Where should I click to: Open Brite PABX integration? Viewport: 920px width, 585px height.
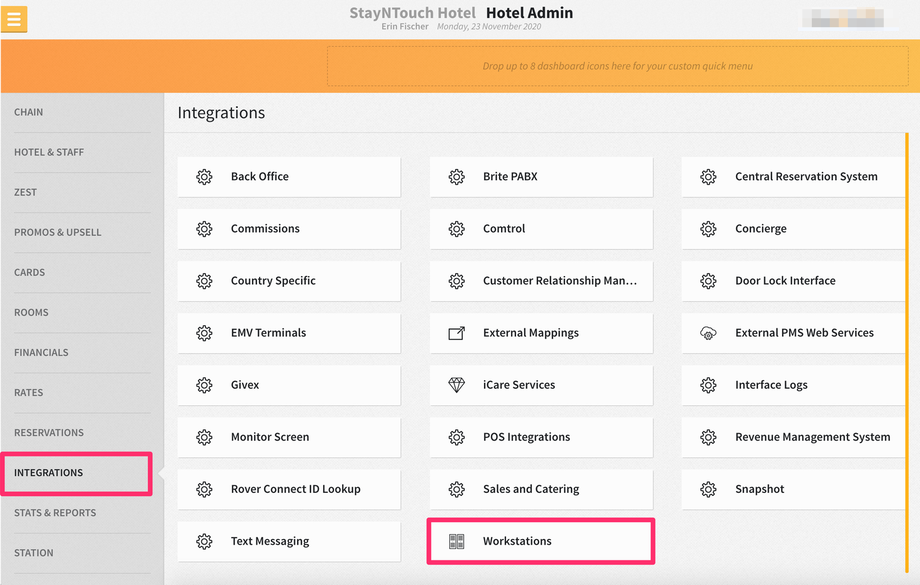pos(542,177)
